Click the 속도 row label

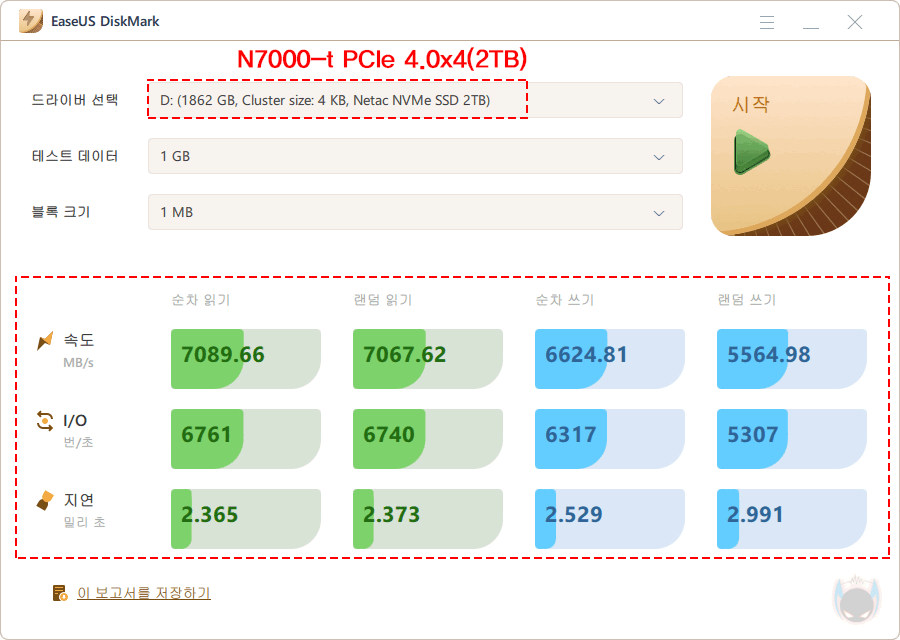pyautogui.click(x=79, y=340)
